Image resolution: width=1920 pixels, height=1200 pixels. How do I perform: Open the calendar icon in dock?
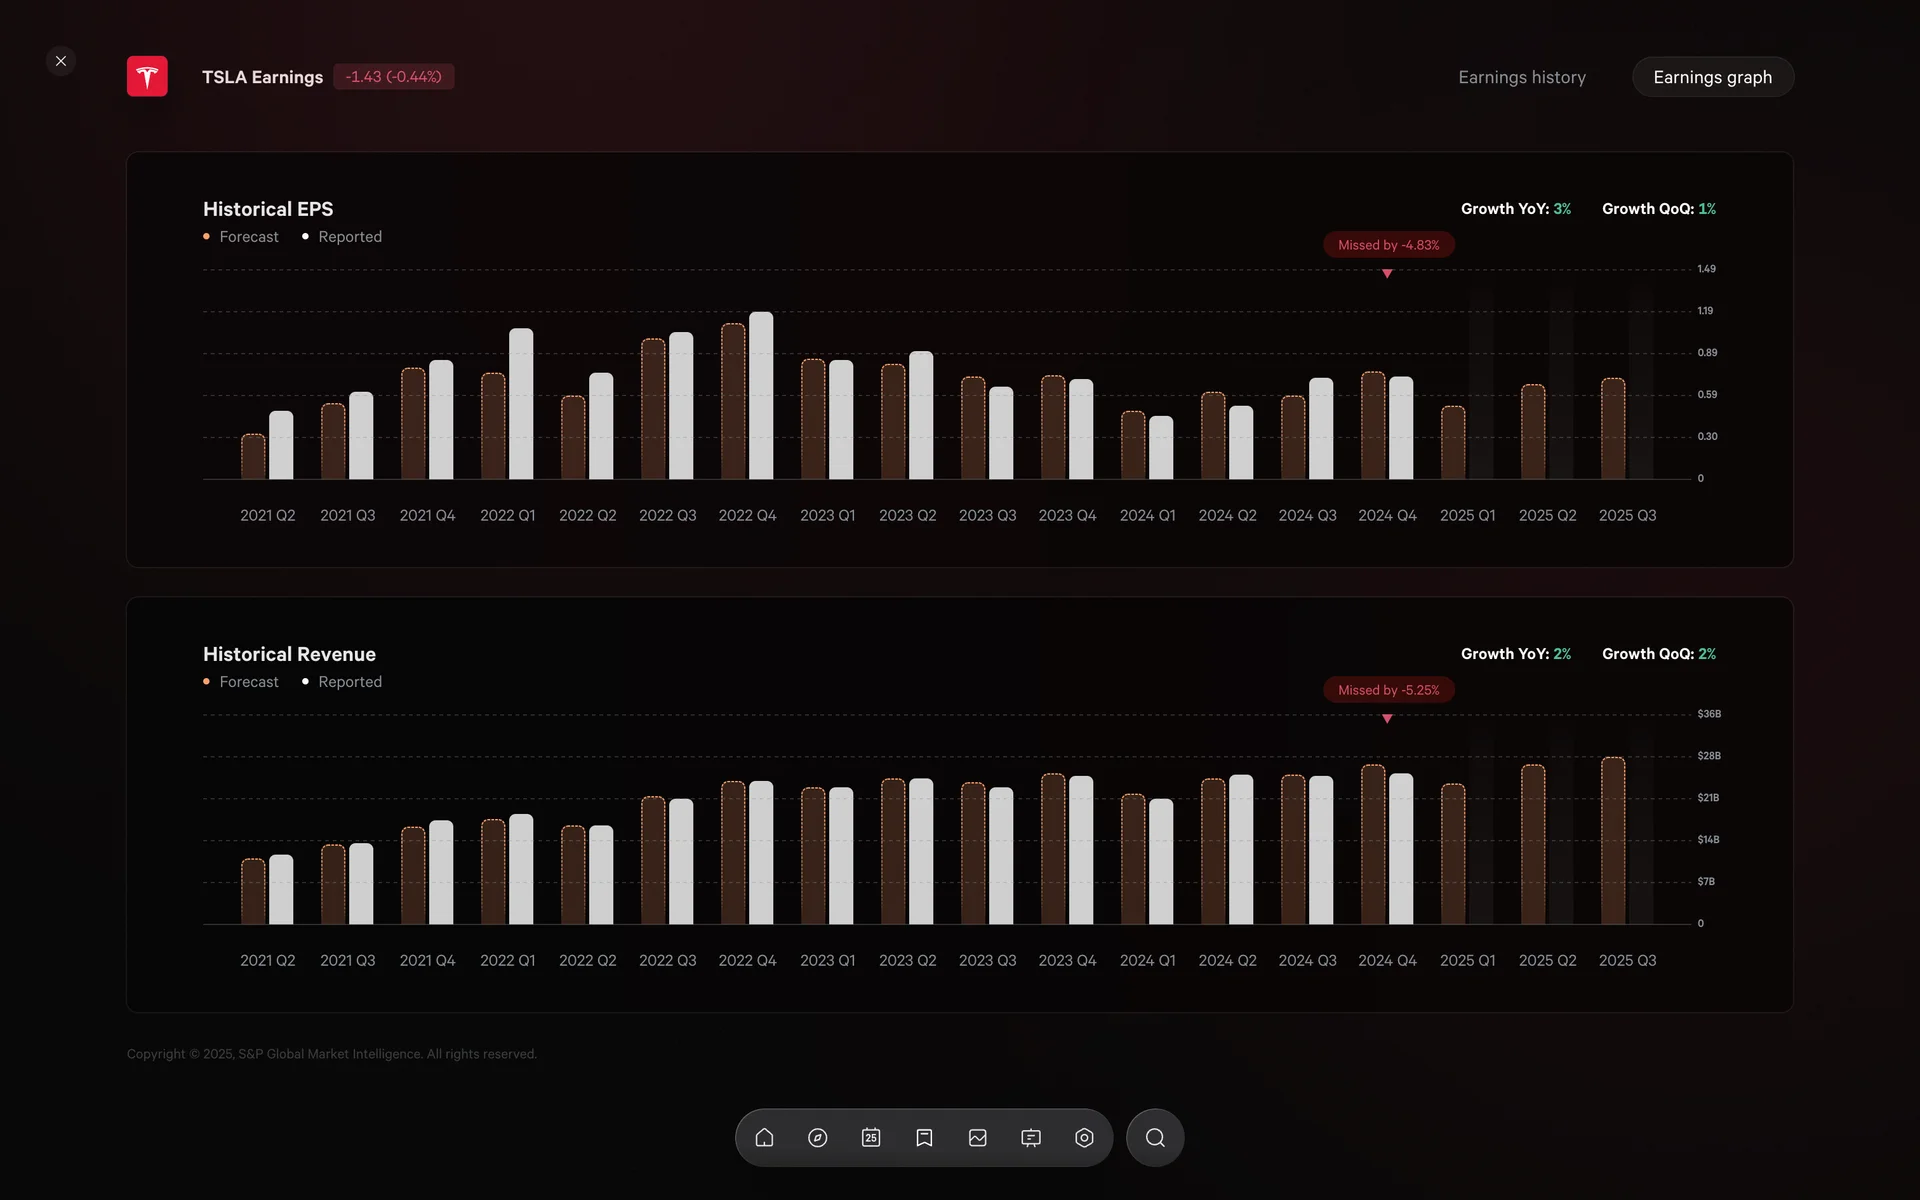[871, 1138]
